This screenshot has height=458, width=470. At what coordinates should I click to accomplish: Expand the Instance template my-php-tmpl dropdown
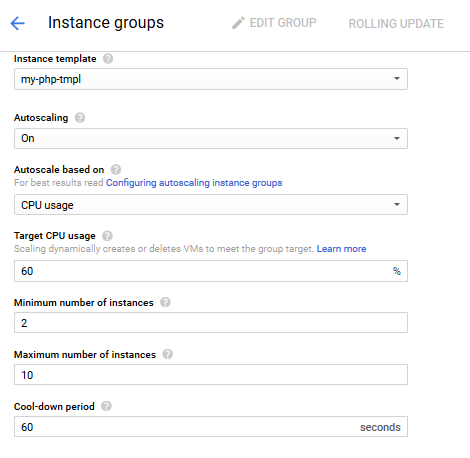tap(211, 79)
